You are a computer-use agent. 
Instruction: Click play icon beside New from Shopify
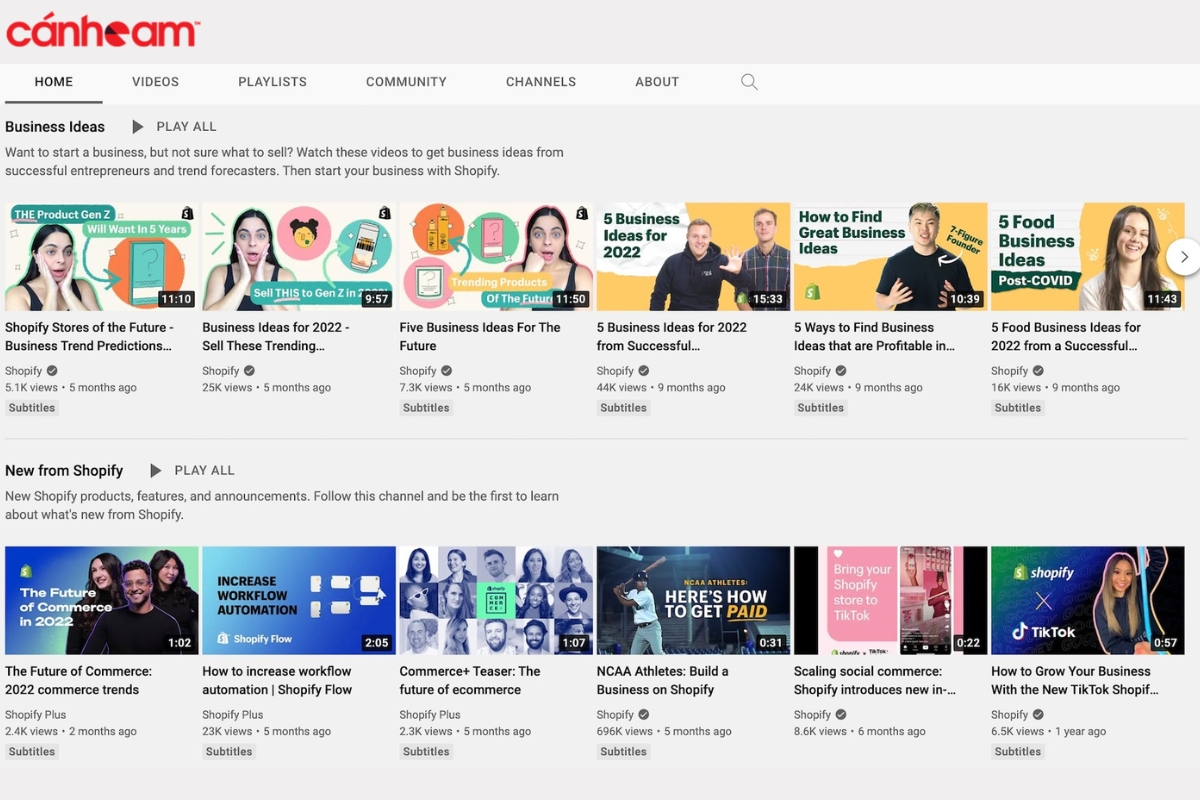click(x=156, y=471)
